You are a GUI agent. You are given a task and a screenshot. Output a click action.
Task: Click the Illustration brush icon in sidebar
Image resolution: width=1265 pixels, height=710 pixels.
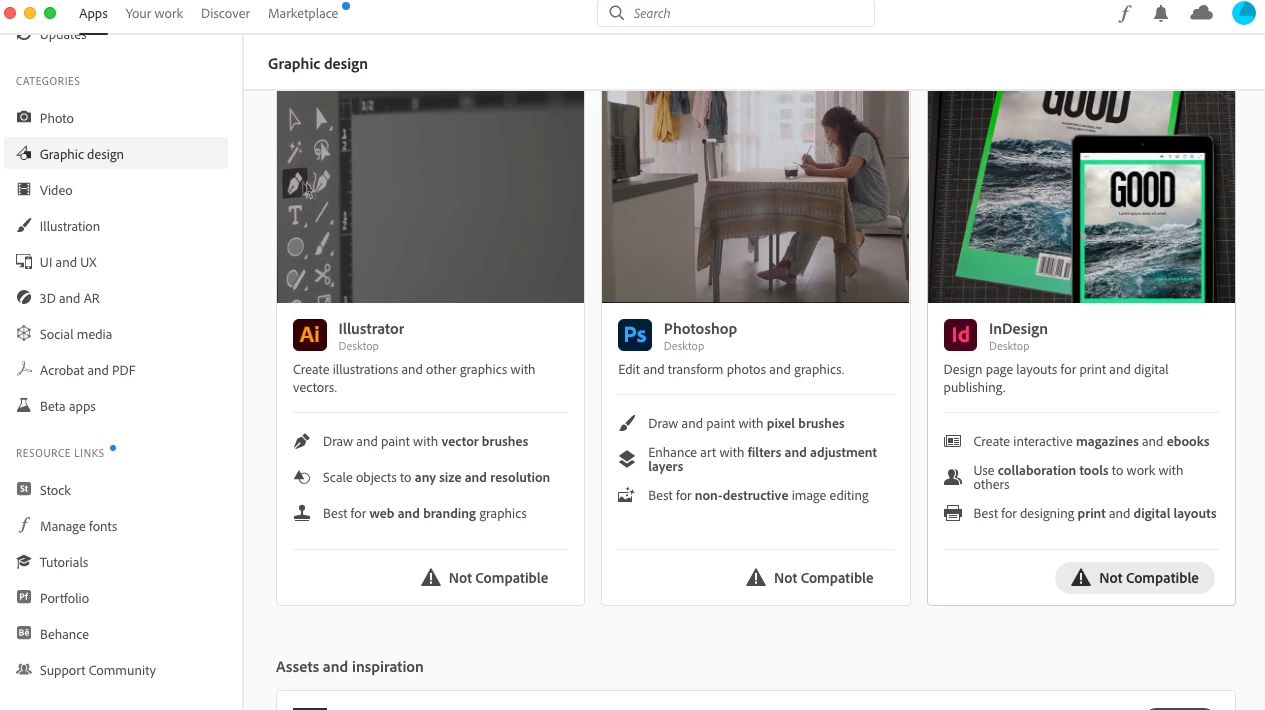pyautogui.click(x=24, y=226)
